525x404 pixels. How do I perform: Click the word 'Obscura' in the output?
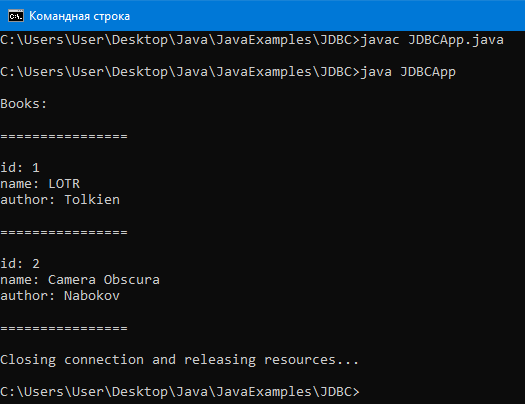coord(132,280)
